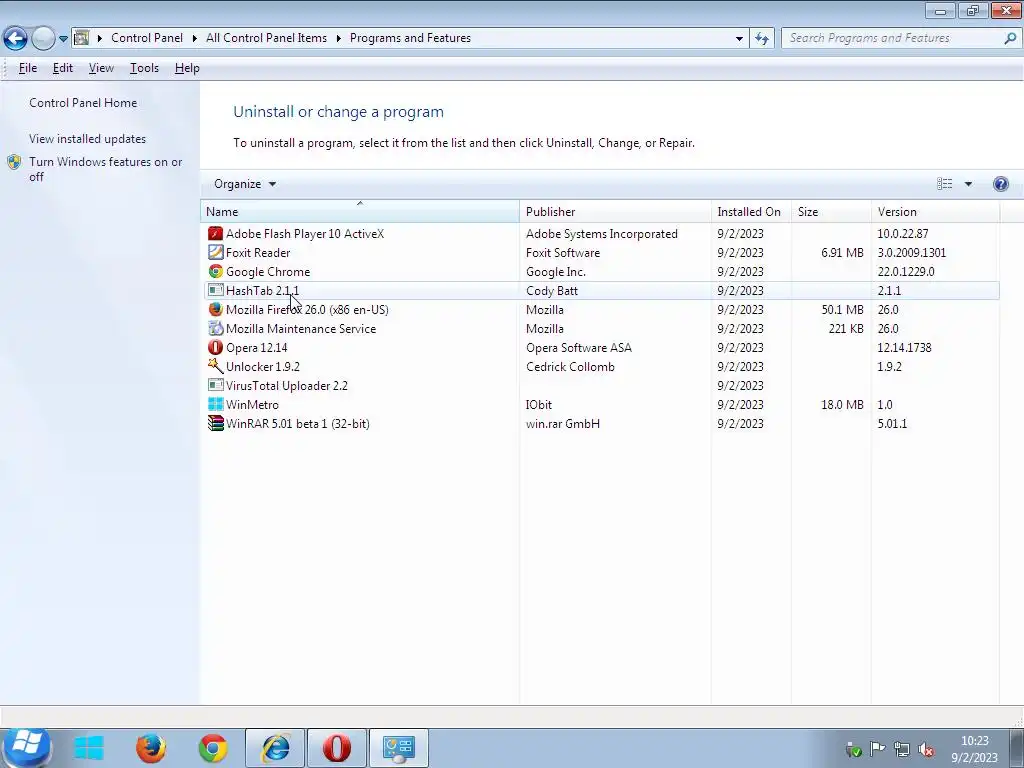Open the Tools menu
The image size is (1024, 768).
click(x=144, y=68)
